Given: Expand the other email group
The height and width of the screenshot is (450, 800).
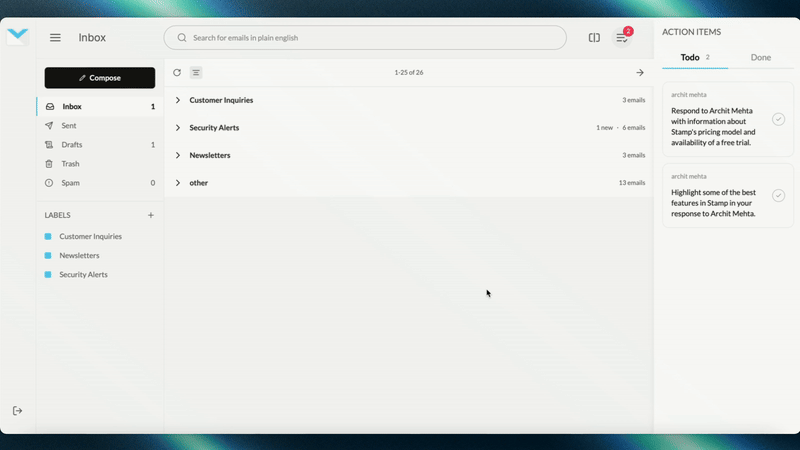Looking at the screenshot, I should coord(178,183).
